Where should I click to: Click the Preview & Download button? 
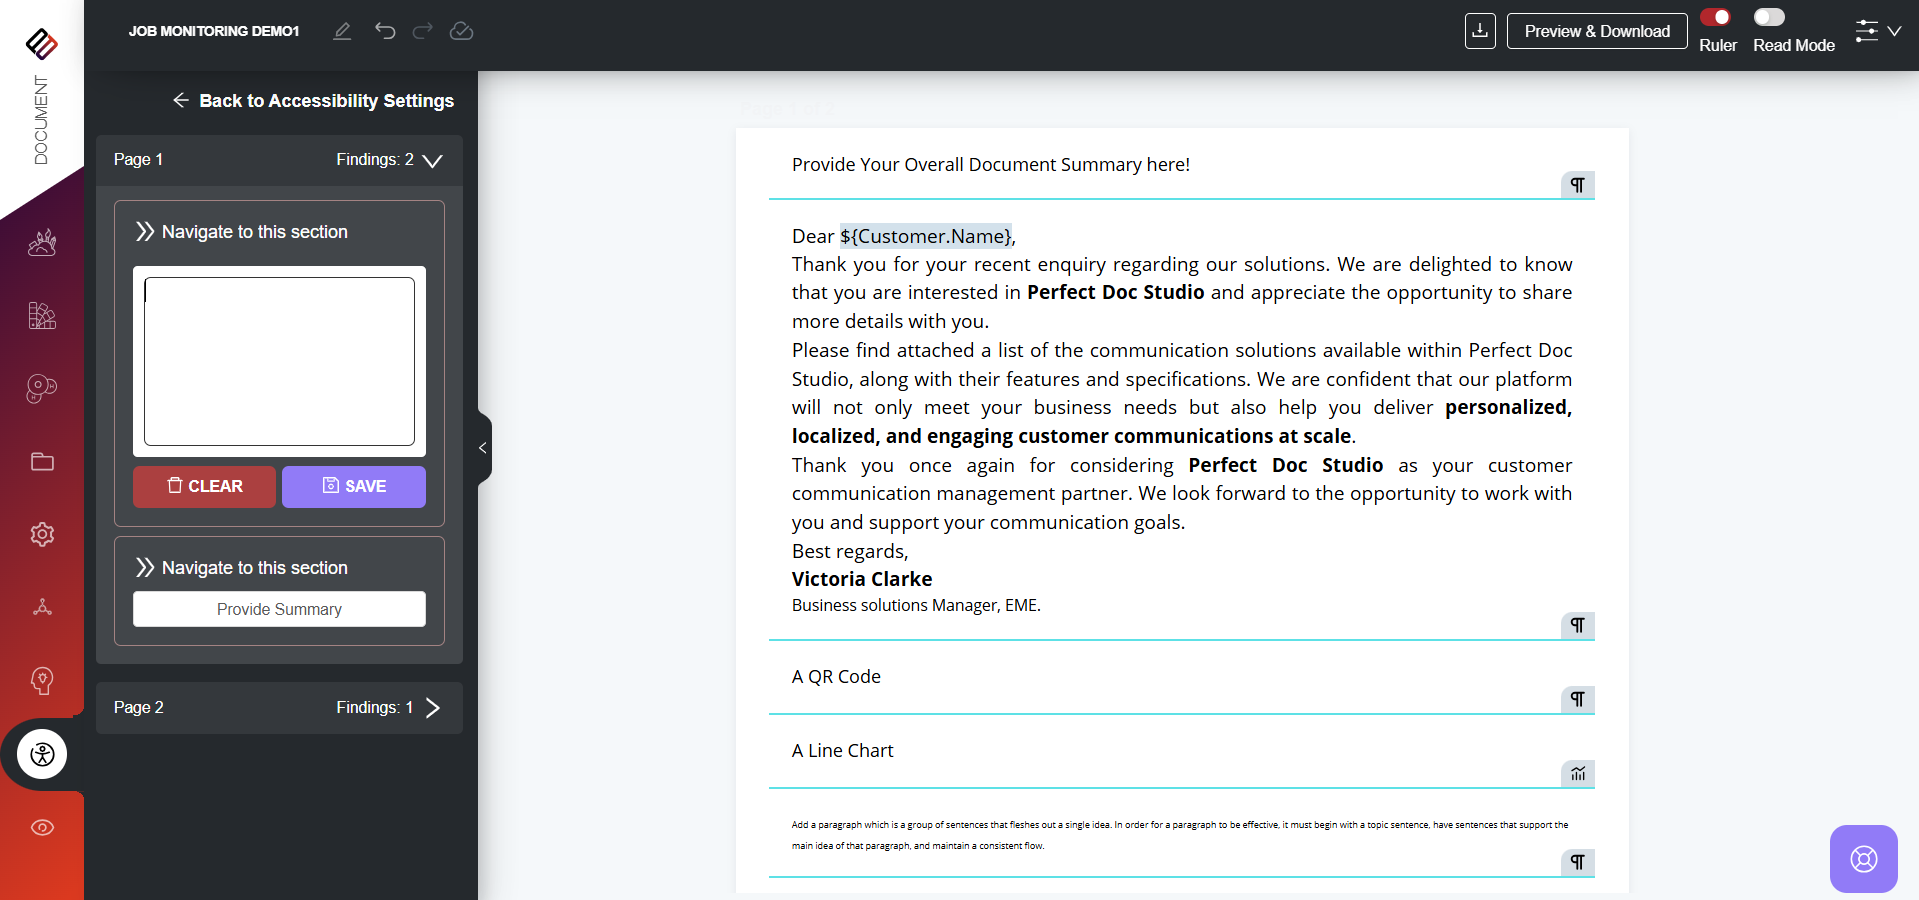point(1596,31)
